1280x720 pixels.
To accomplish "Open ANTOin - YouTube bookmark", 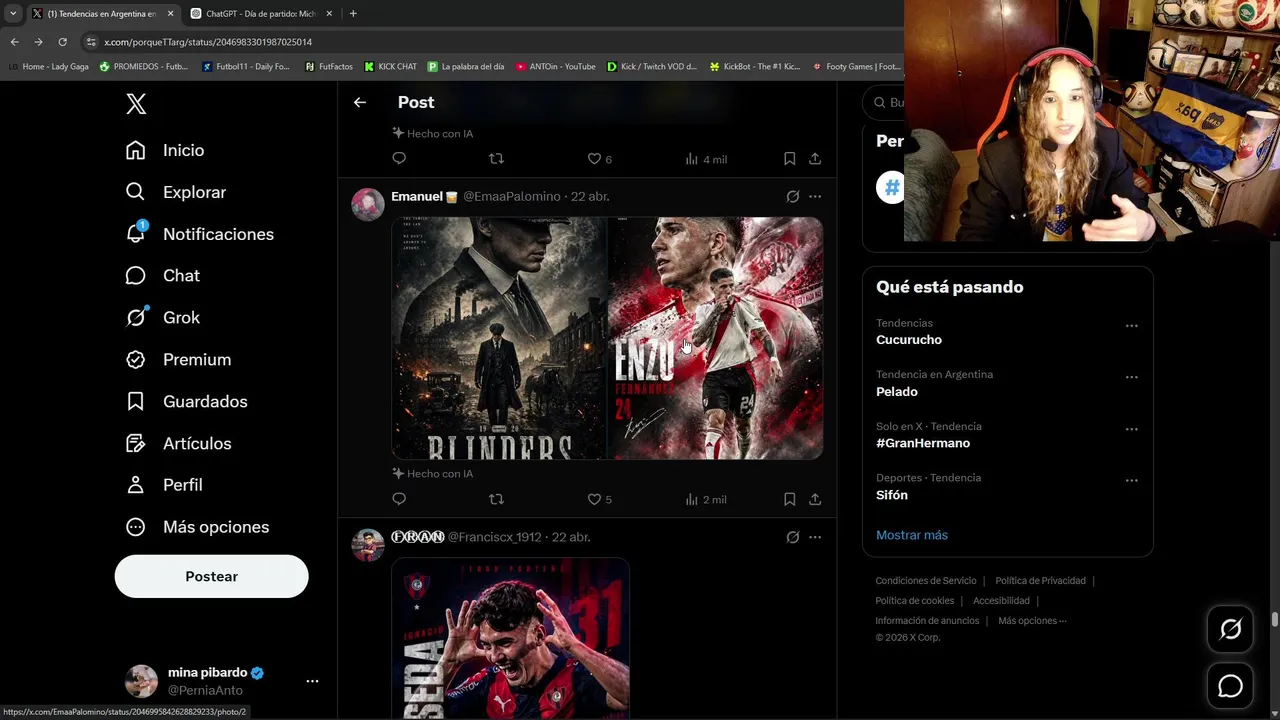I will (x=555, y=67).
